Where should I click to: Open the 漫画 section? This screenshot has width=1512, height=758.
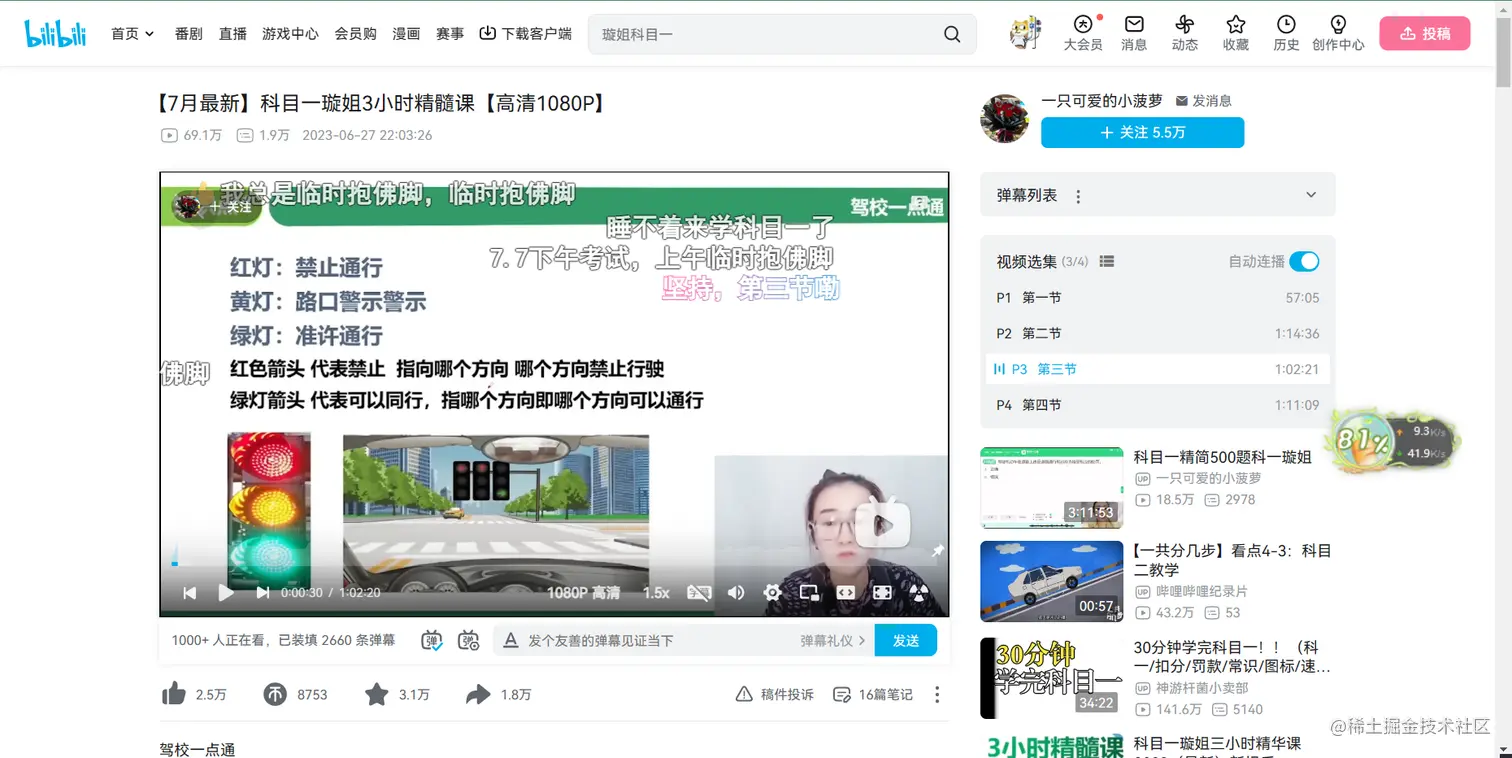[x=406, y=34]
